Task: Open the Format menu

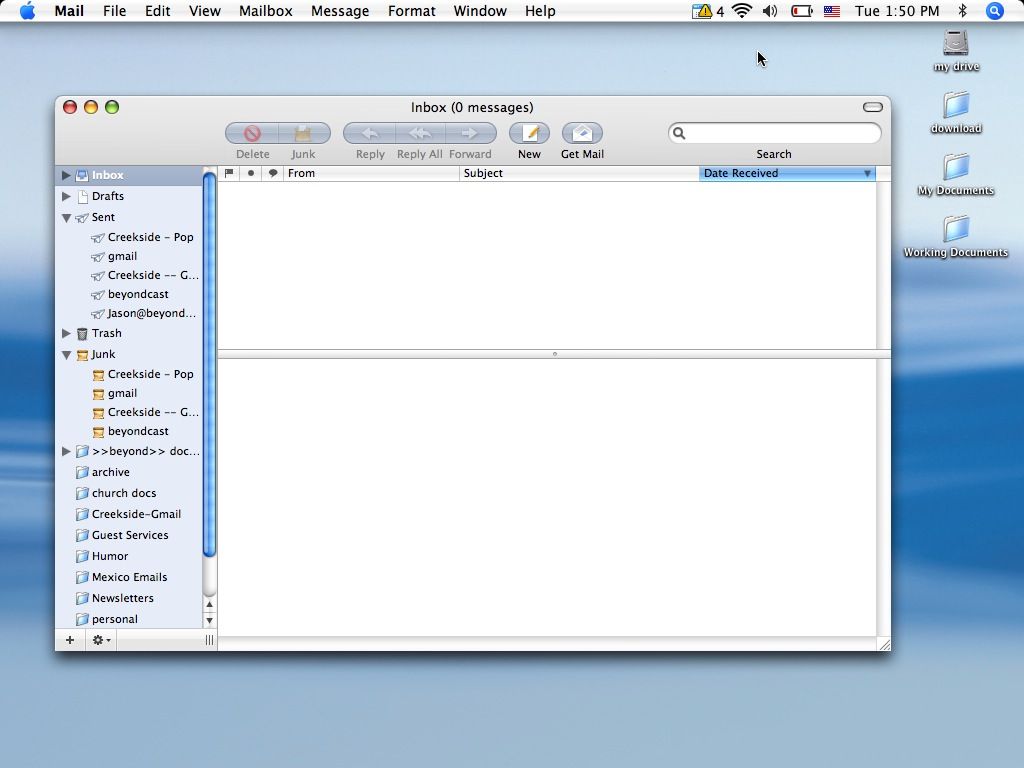Action: pos(411,11)
